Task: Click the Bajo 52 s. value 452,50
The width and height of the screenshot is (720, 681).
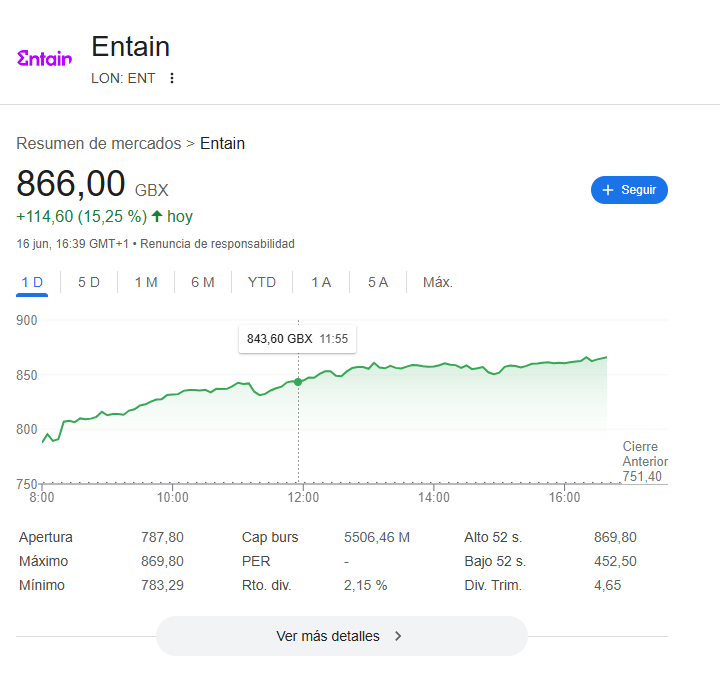Action: (x=615, y=561)
